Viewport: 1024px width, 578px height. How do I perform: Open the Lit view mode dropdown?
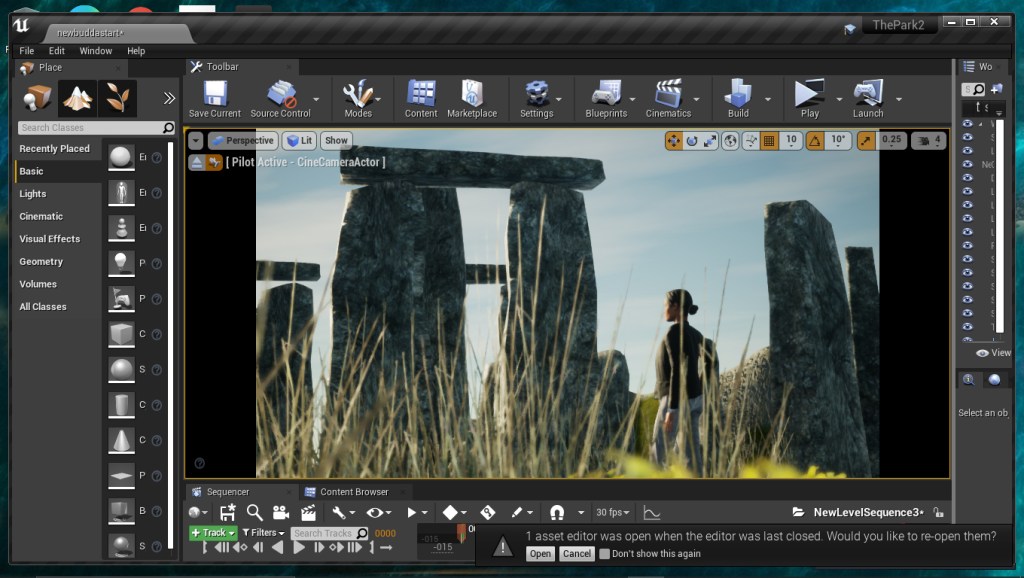click(x=299, y=141)
